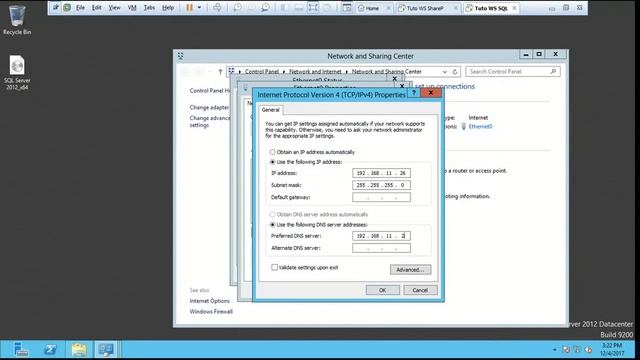This screenshot has width=640, height=360.
Task: Open Windows PowerShell from the taskbar
Action: point(50,350)
